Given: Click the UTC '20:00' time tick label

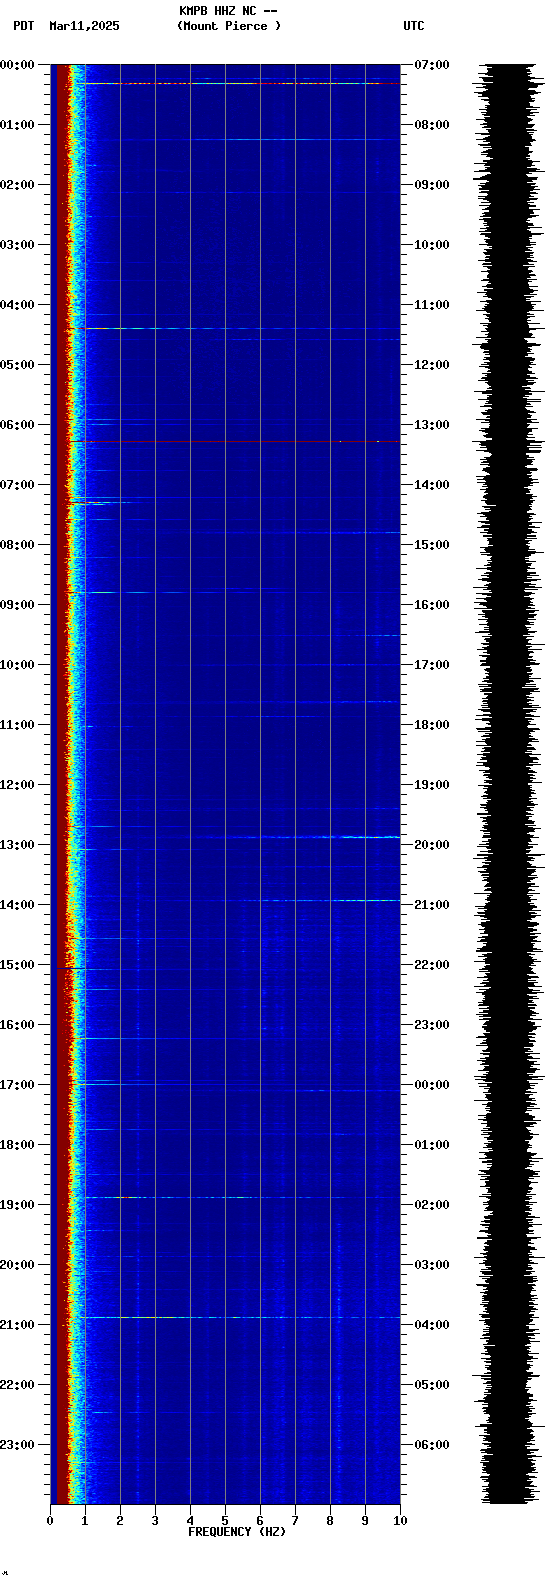Looking at the screenshot, I should point(432,845).
